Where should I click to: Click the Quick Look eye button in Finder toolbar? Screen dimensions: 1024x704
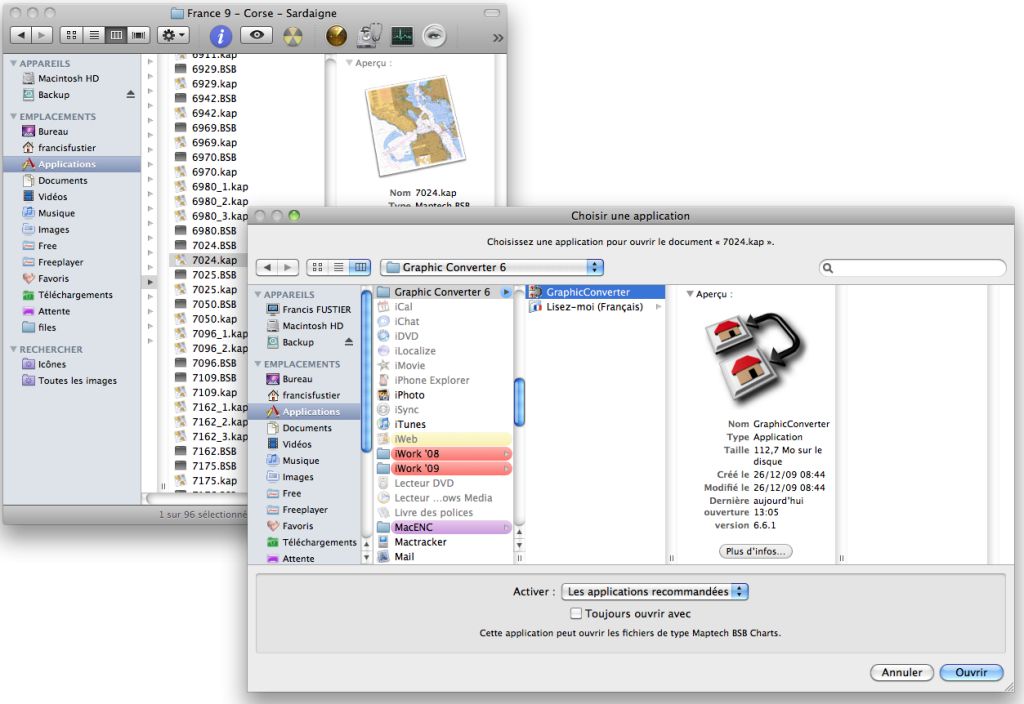pos(257,35)
